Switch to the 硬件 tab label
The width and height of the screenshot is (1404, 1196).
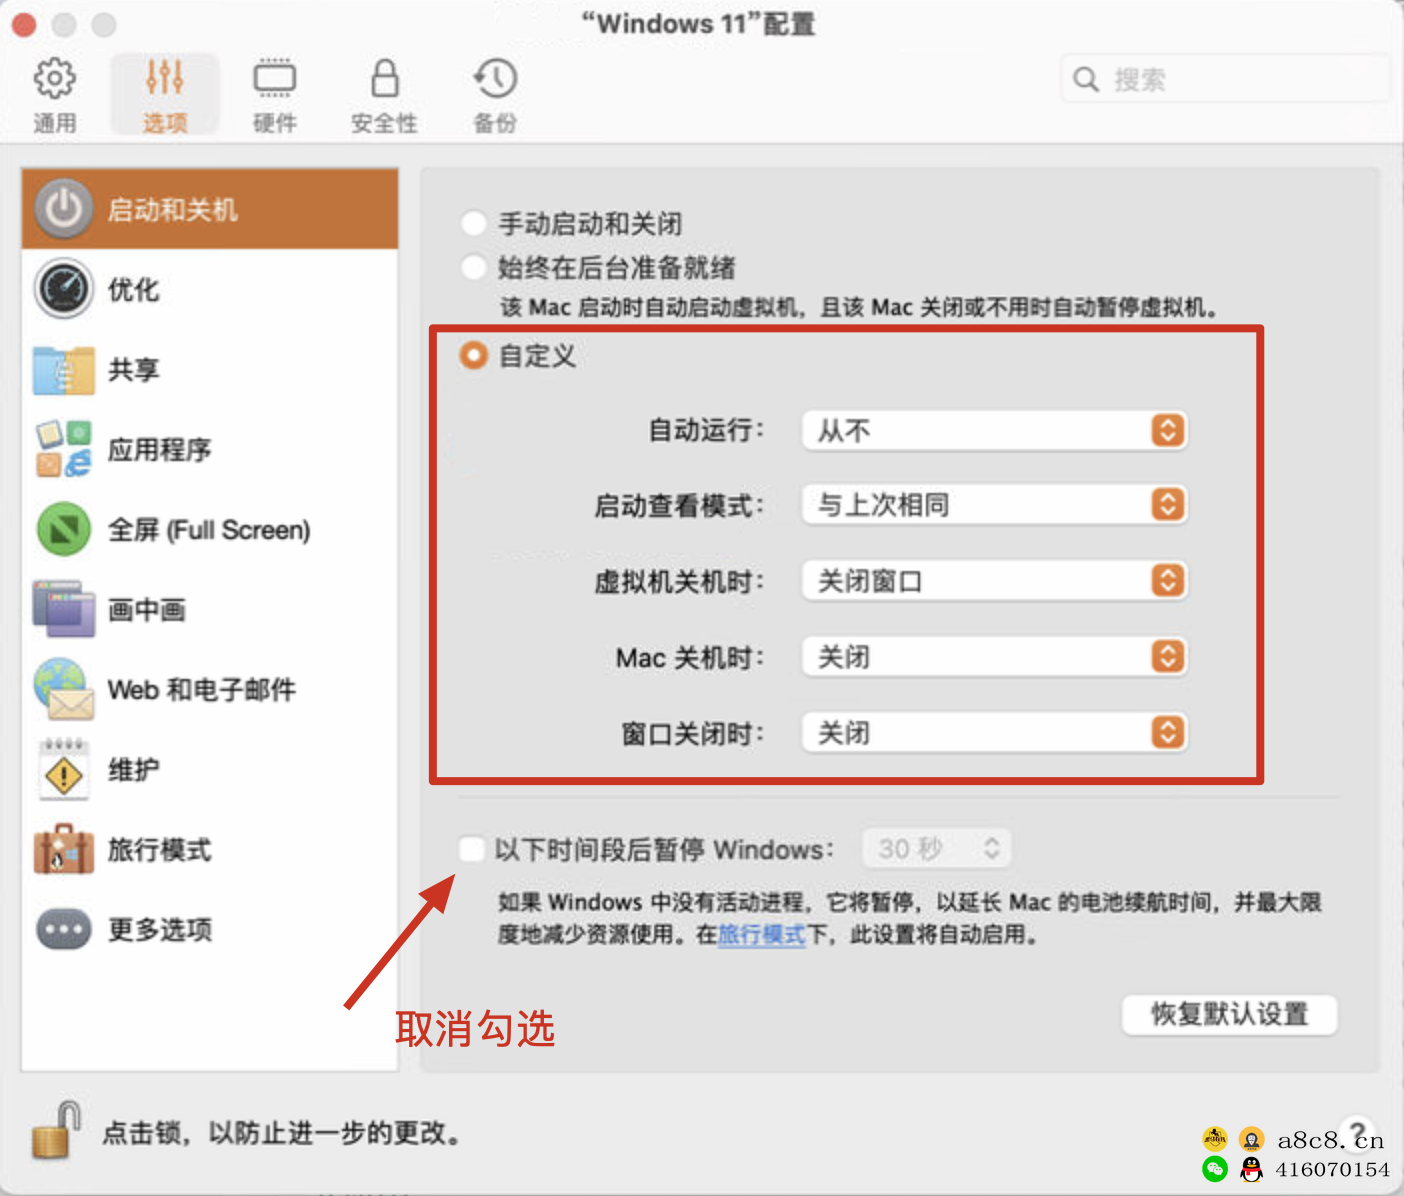275,123
